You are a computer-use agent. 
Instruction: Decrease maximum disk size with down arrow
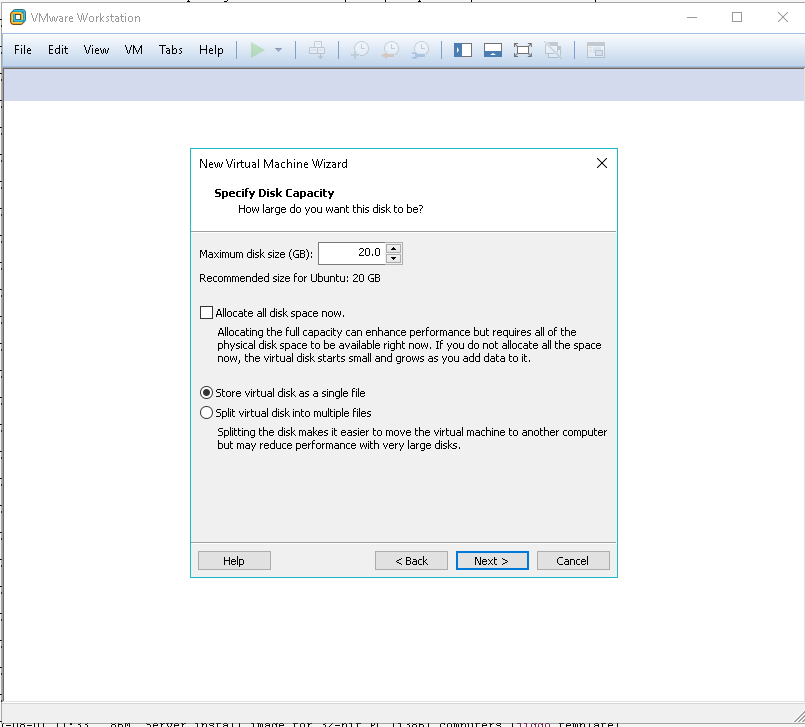(x=394, y=258)
